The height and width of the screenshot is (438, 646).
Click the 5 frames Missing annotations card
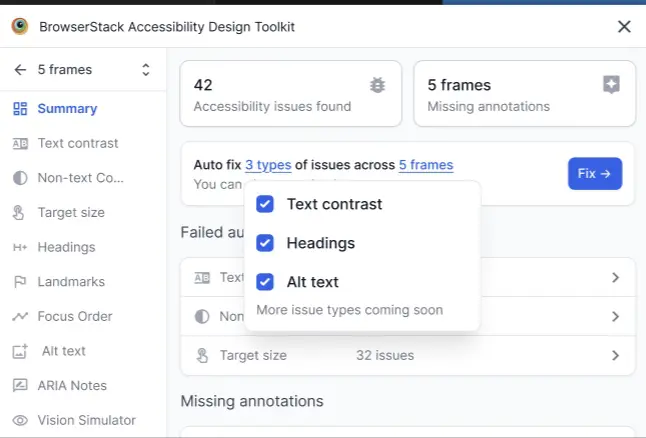[x=524, y=94]
